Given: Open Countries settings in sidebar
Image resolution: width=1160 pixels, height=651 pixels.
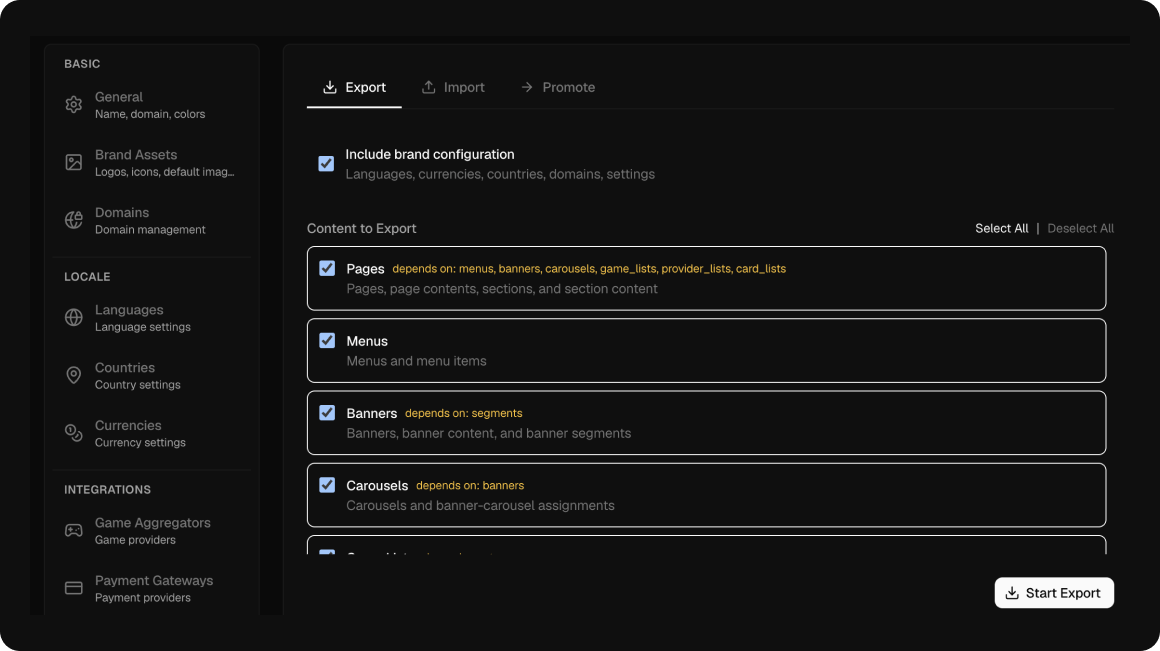Looking at the screenshot, I should click(x=152, y=375).
